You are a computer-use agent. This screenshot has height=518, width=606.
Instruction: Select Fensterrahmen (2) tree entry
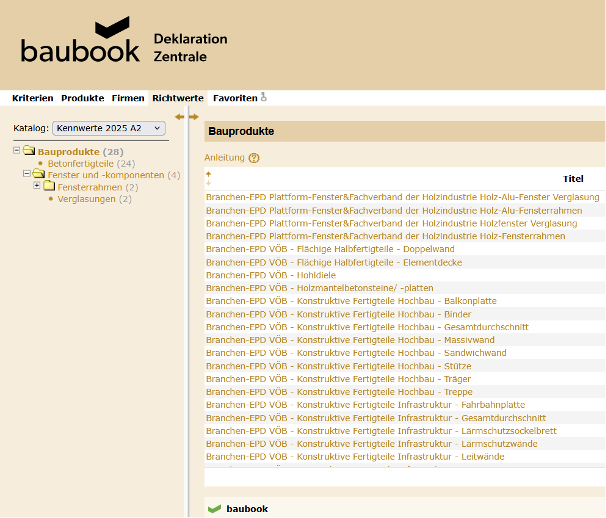98,187
